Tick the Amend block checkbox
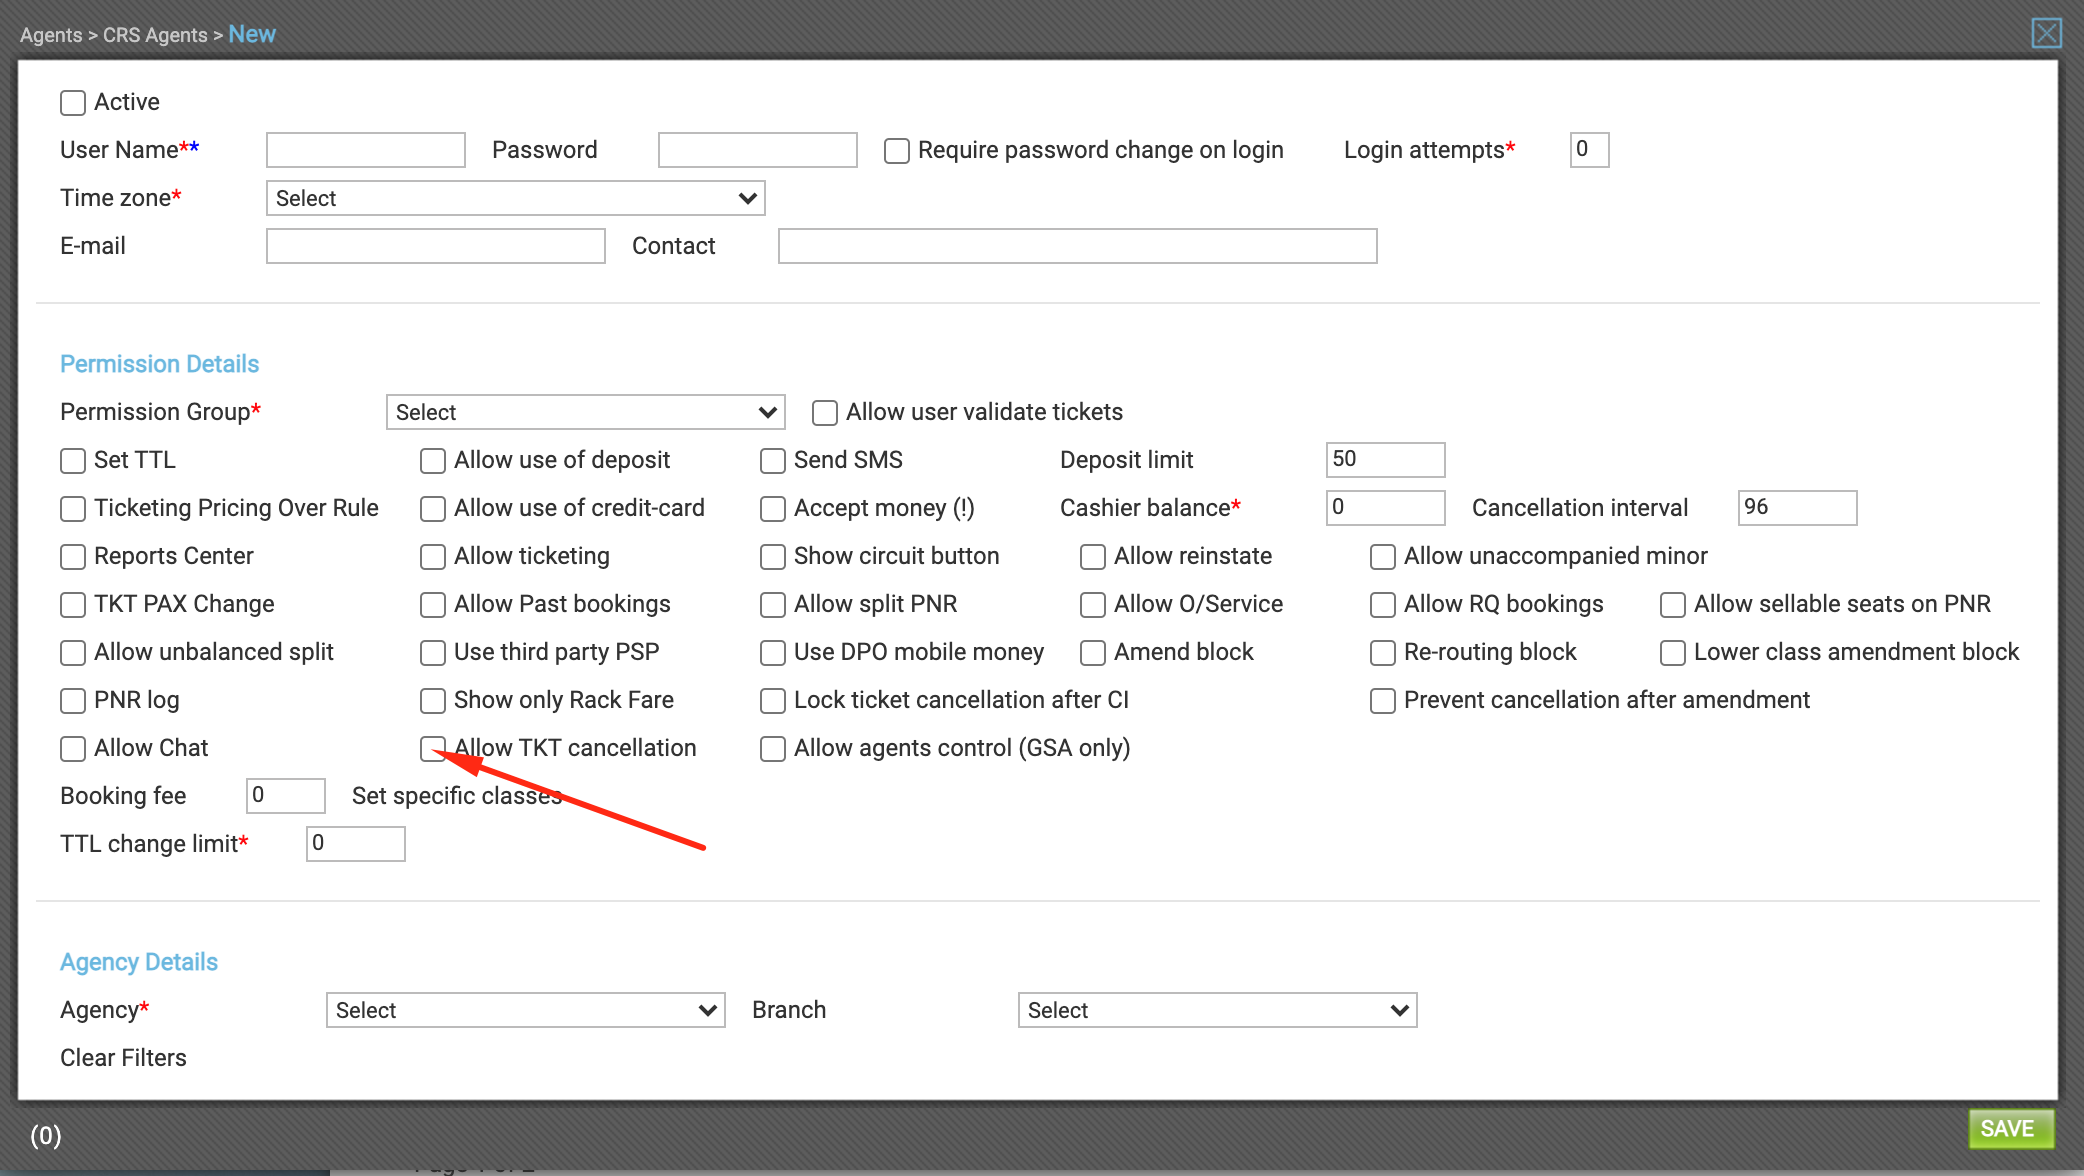The height and width of the screenshot is (1176, 2084). [1093, 653]
